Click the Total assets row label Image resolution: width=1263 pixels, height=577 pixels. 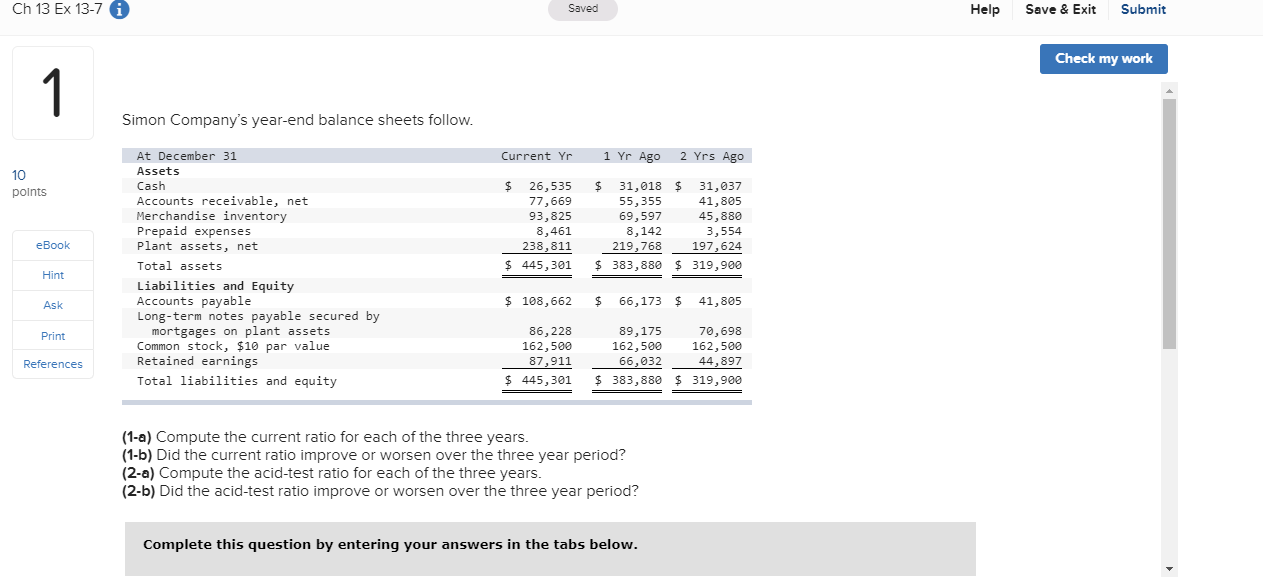pyautogui.click(x=179, y=266)
